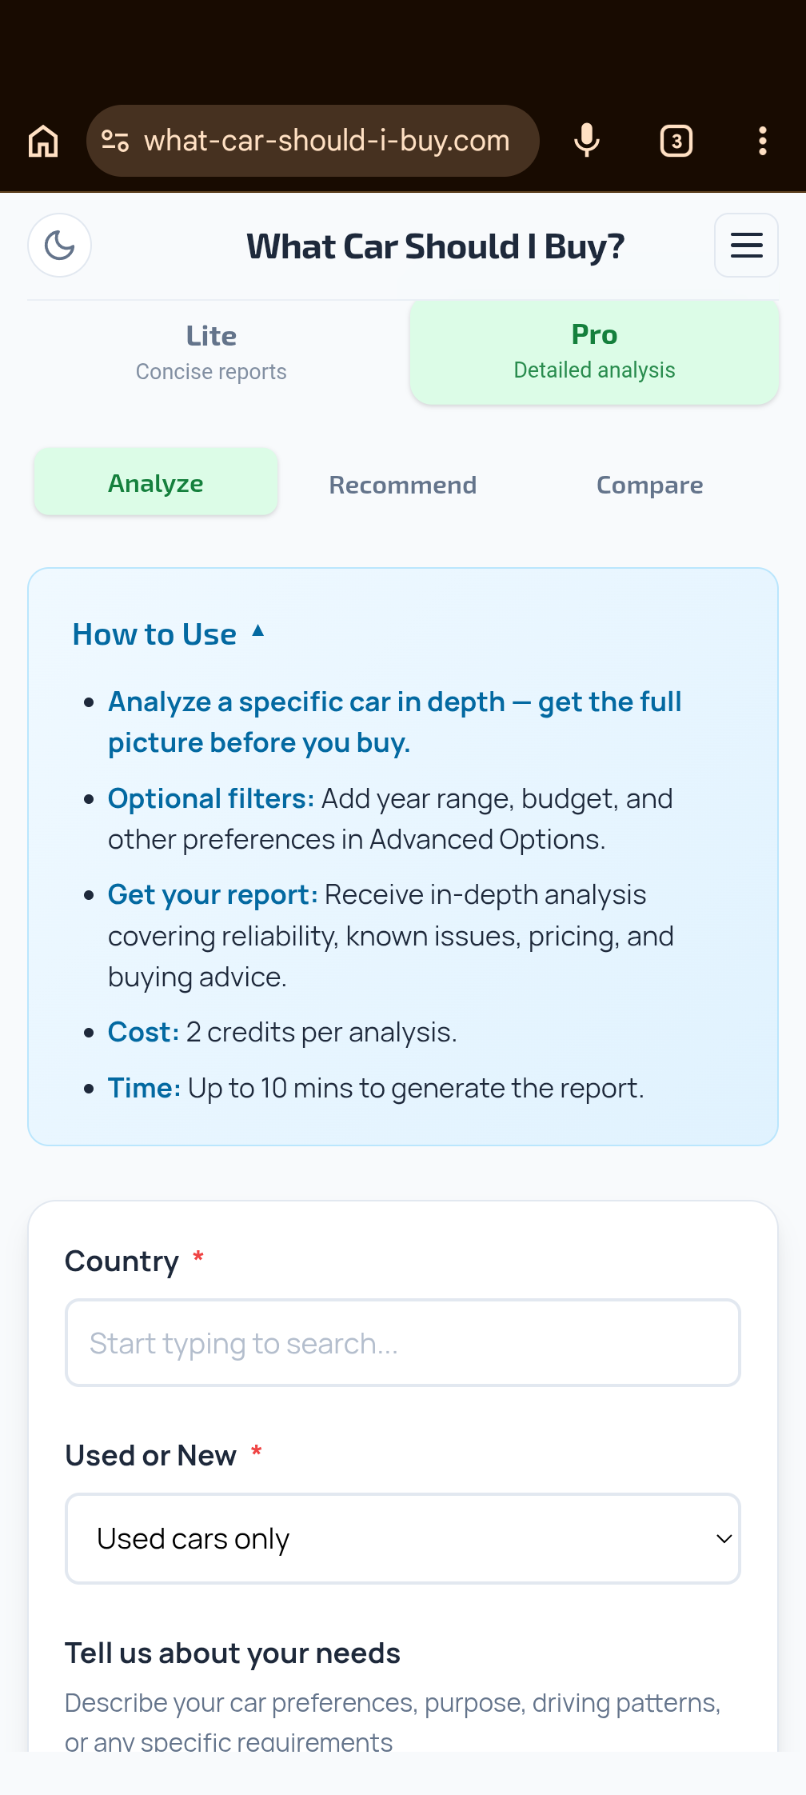Switch to Lite concise reports mode
806x1795 pixels.
pyautogui.click(x=211, y=352)
